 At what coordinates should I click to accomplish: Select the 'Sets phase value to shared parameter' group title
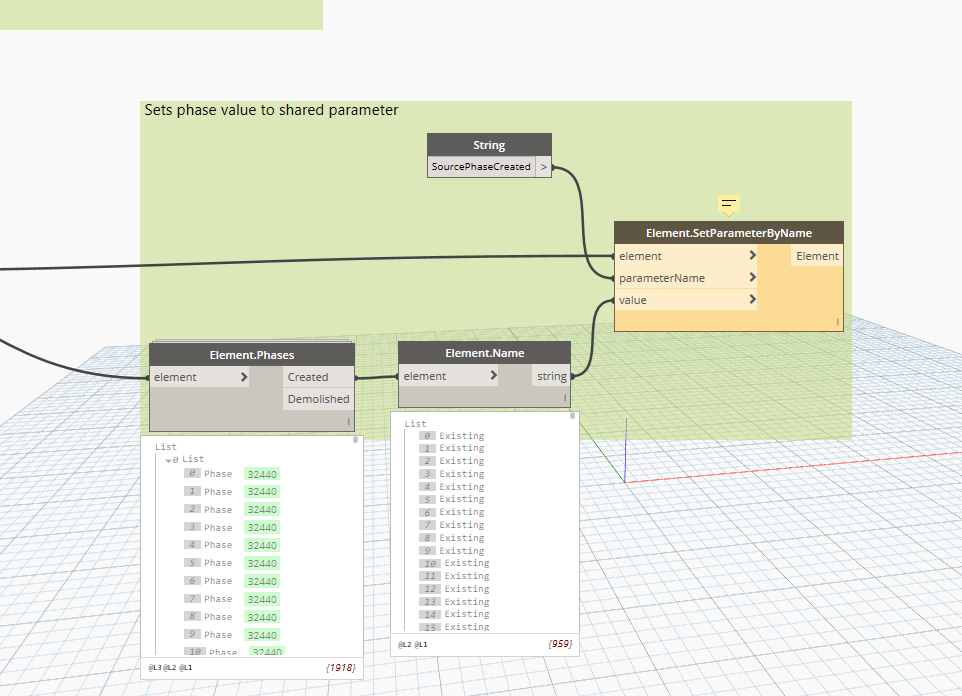pyautogui.click(x=271, y=110)
